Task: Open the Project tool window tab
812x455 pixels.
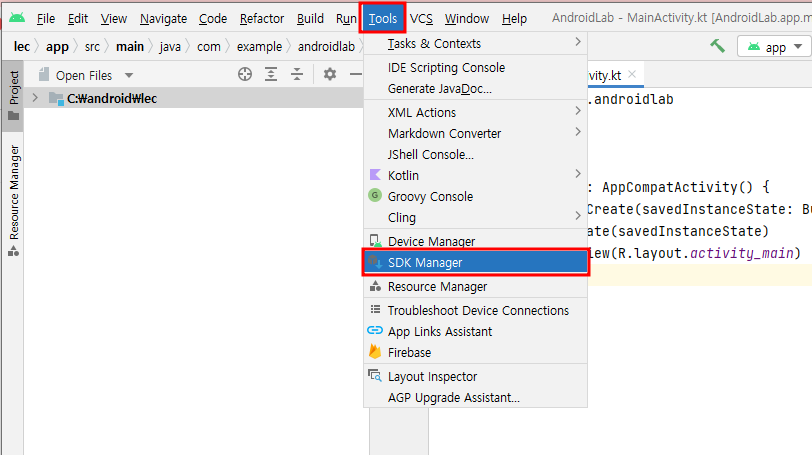Action: click(14, 95)
